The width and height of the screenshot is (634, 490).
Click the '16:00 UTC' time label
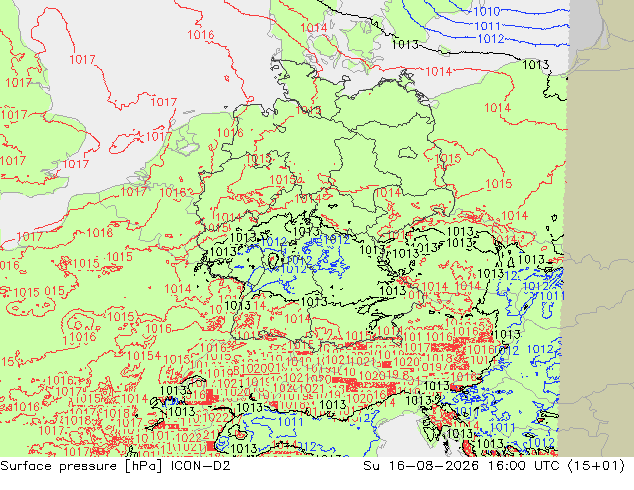coord(523,466)
